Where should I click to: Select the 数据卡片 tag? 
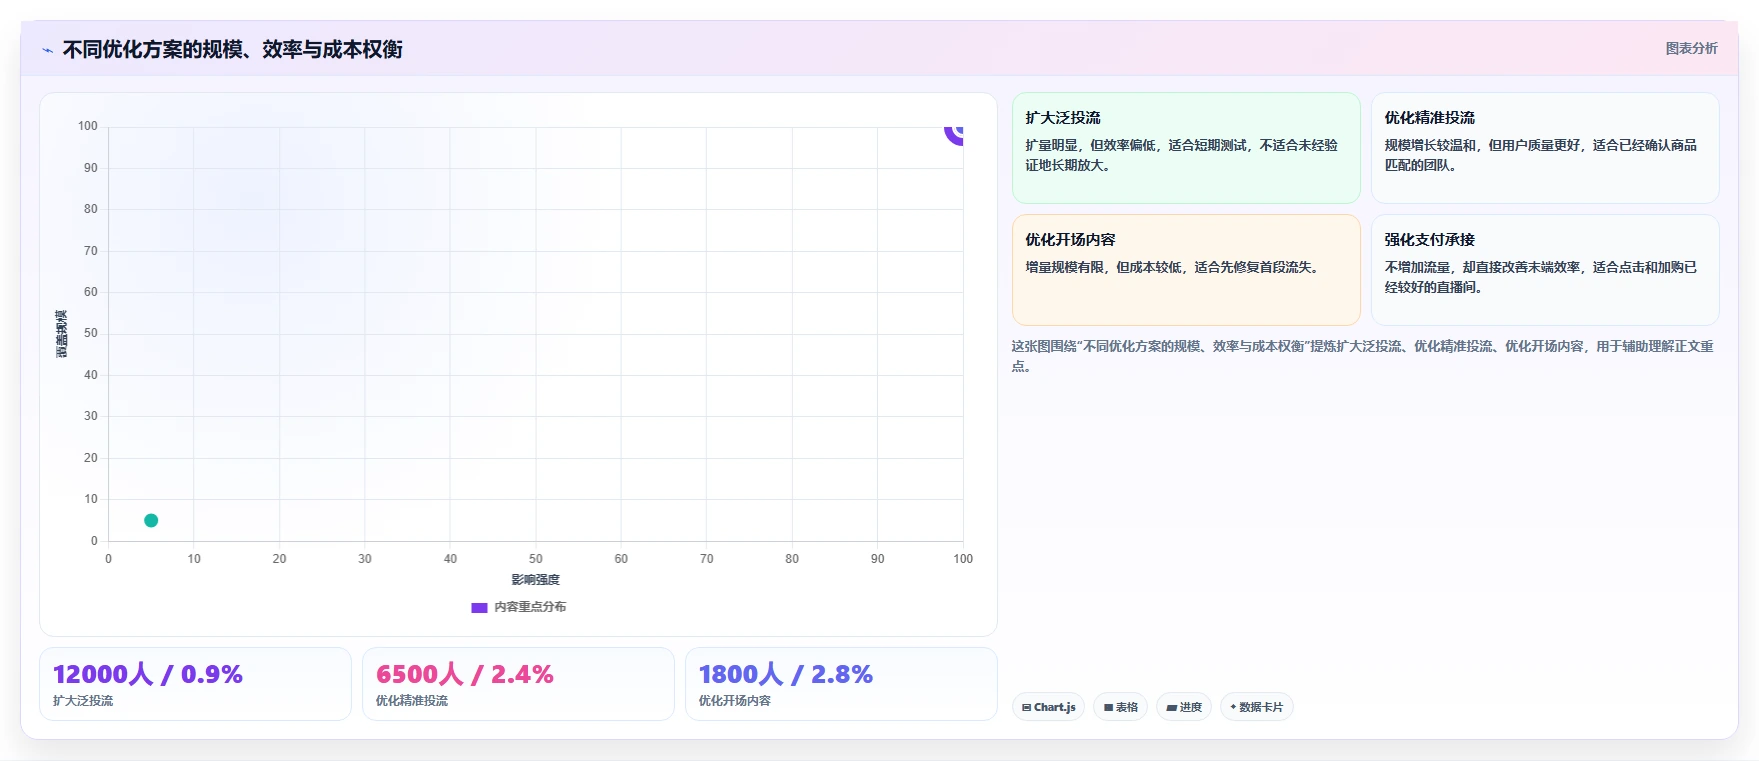(1256, 707)
